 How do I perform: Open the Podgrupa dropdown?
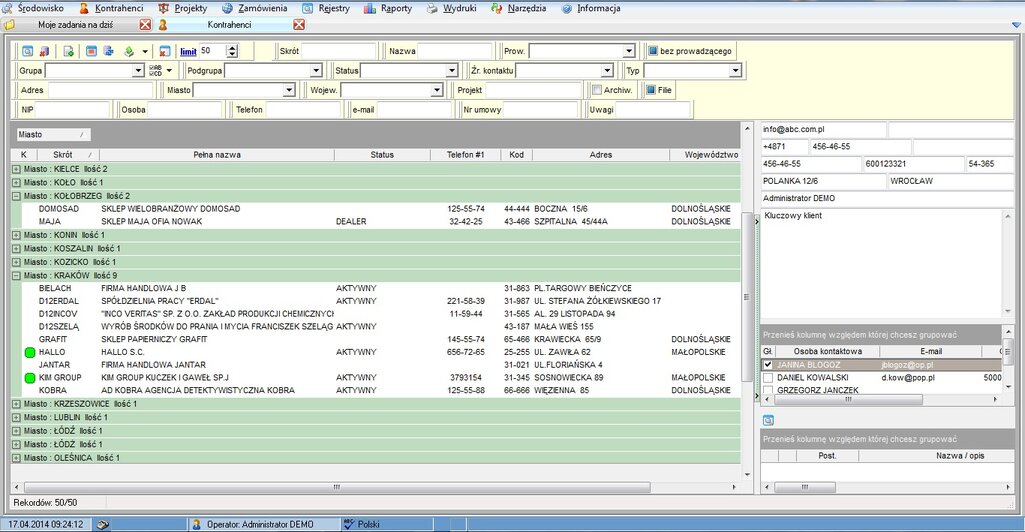pos(316,71)
